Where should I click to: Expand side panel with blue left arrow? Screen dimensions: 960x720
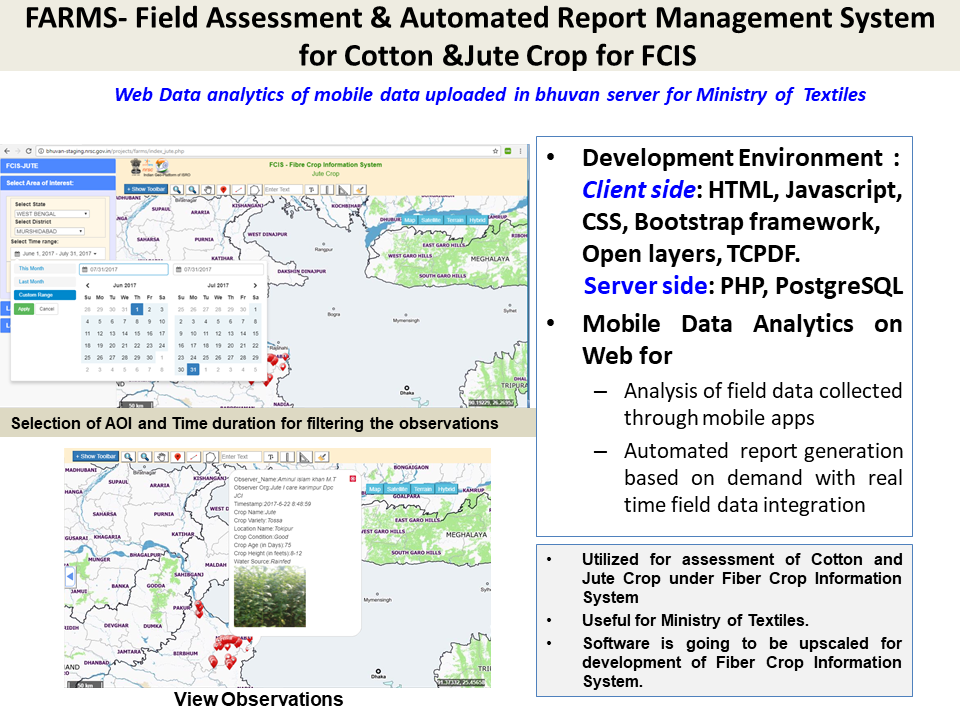[70, 576]
